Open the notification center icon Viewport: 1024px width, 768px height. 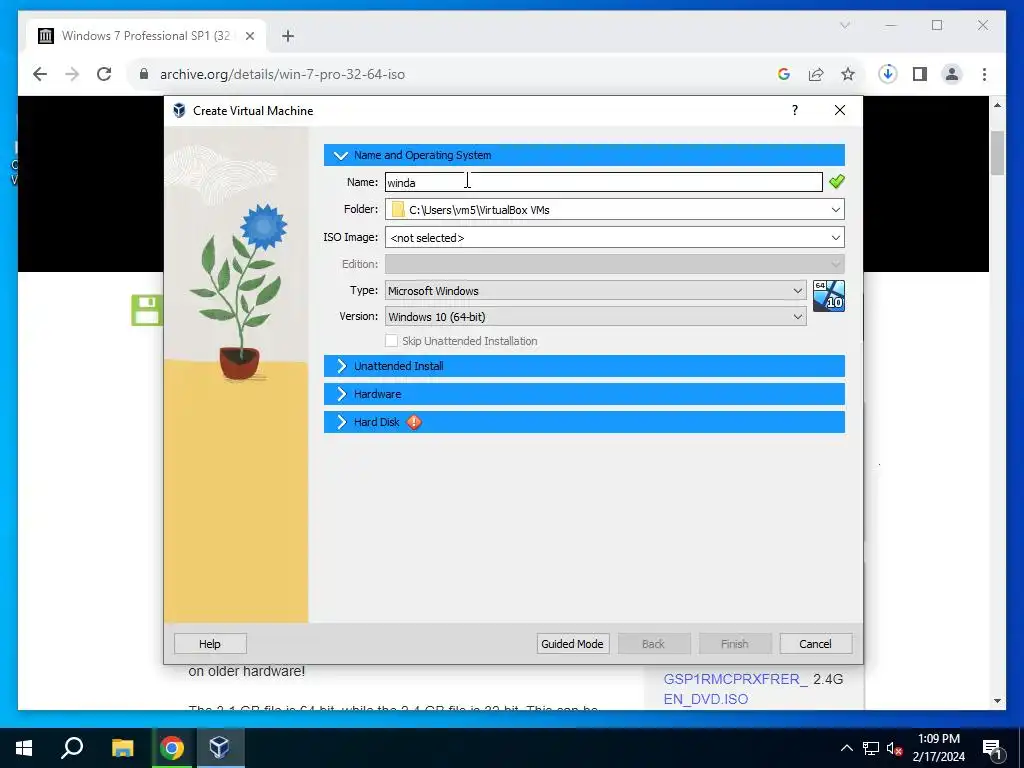coord(991,748)
